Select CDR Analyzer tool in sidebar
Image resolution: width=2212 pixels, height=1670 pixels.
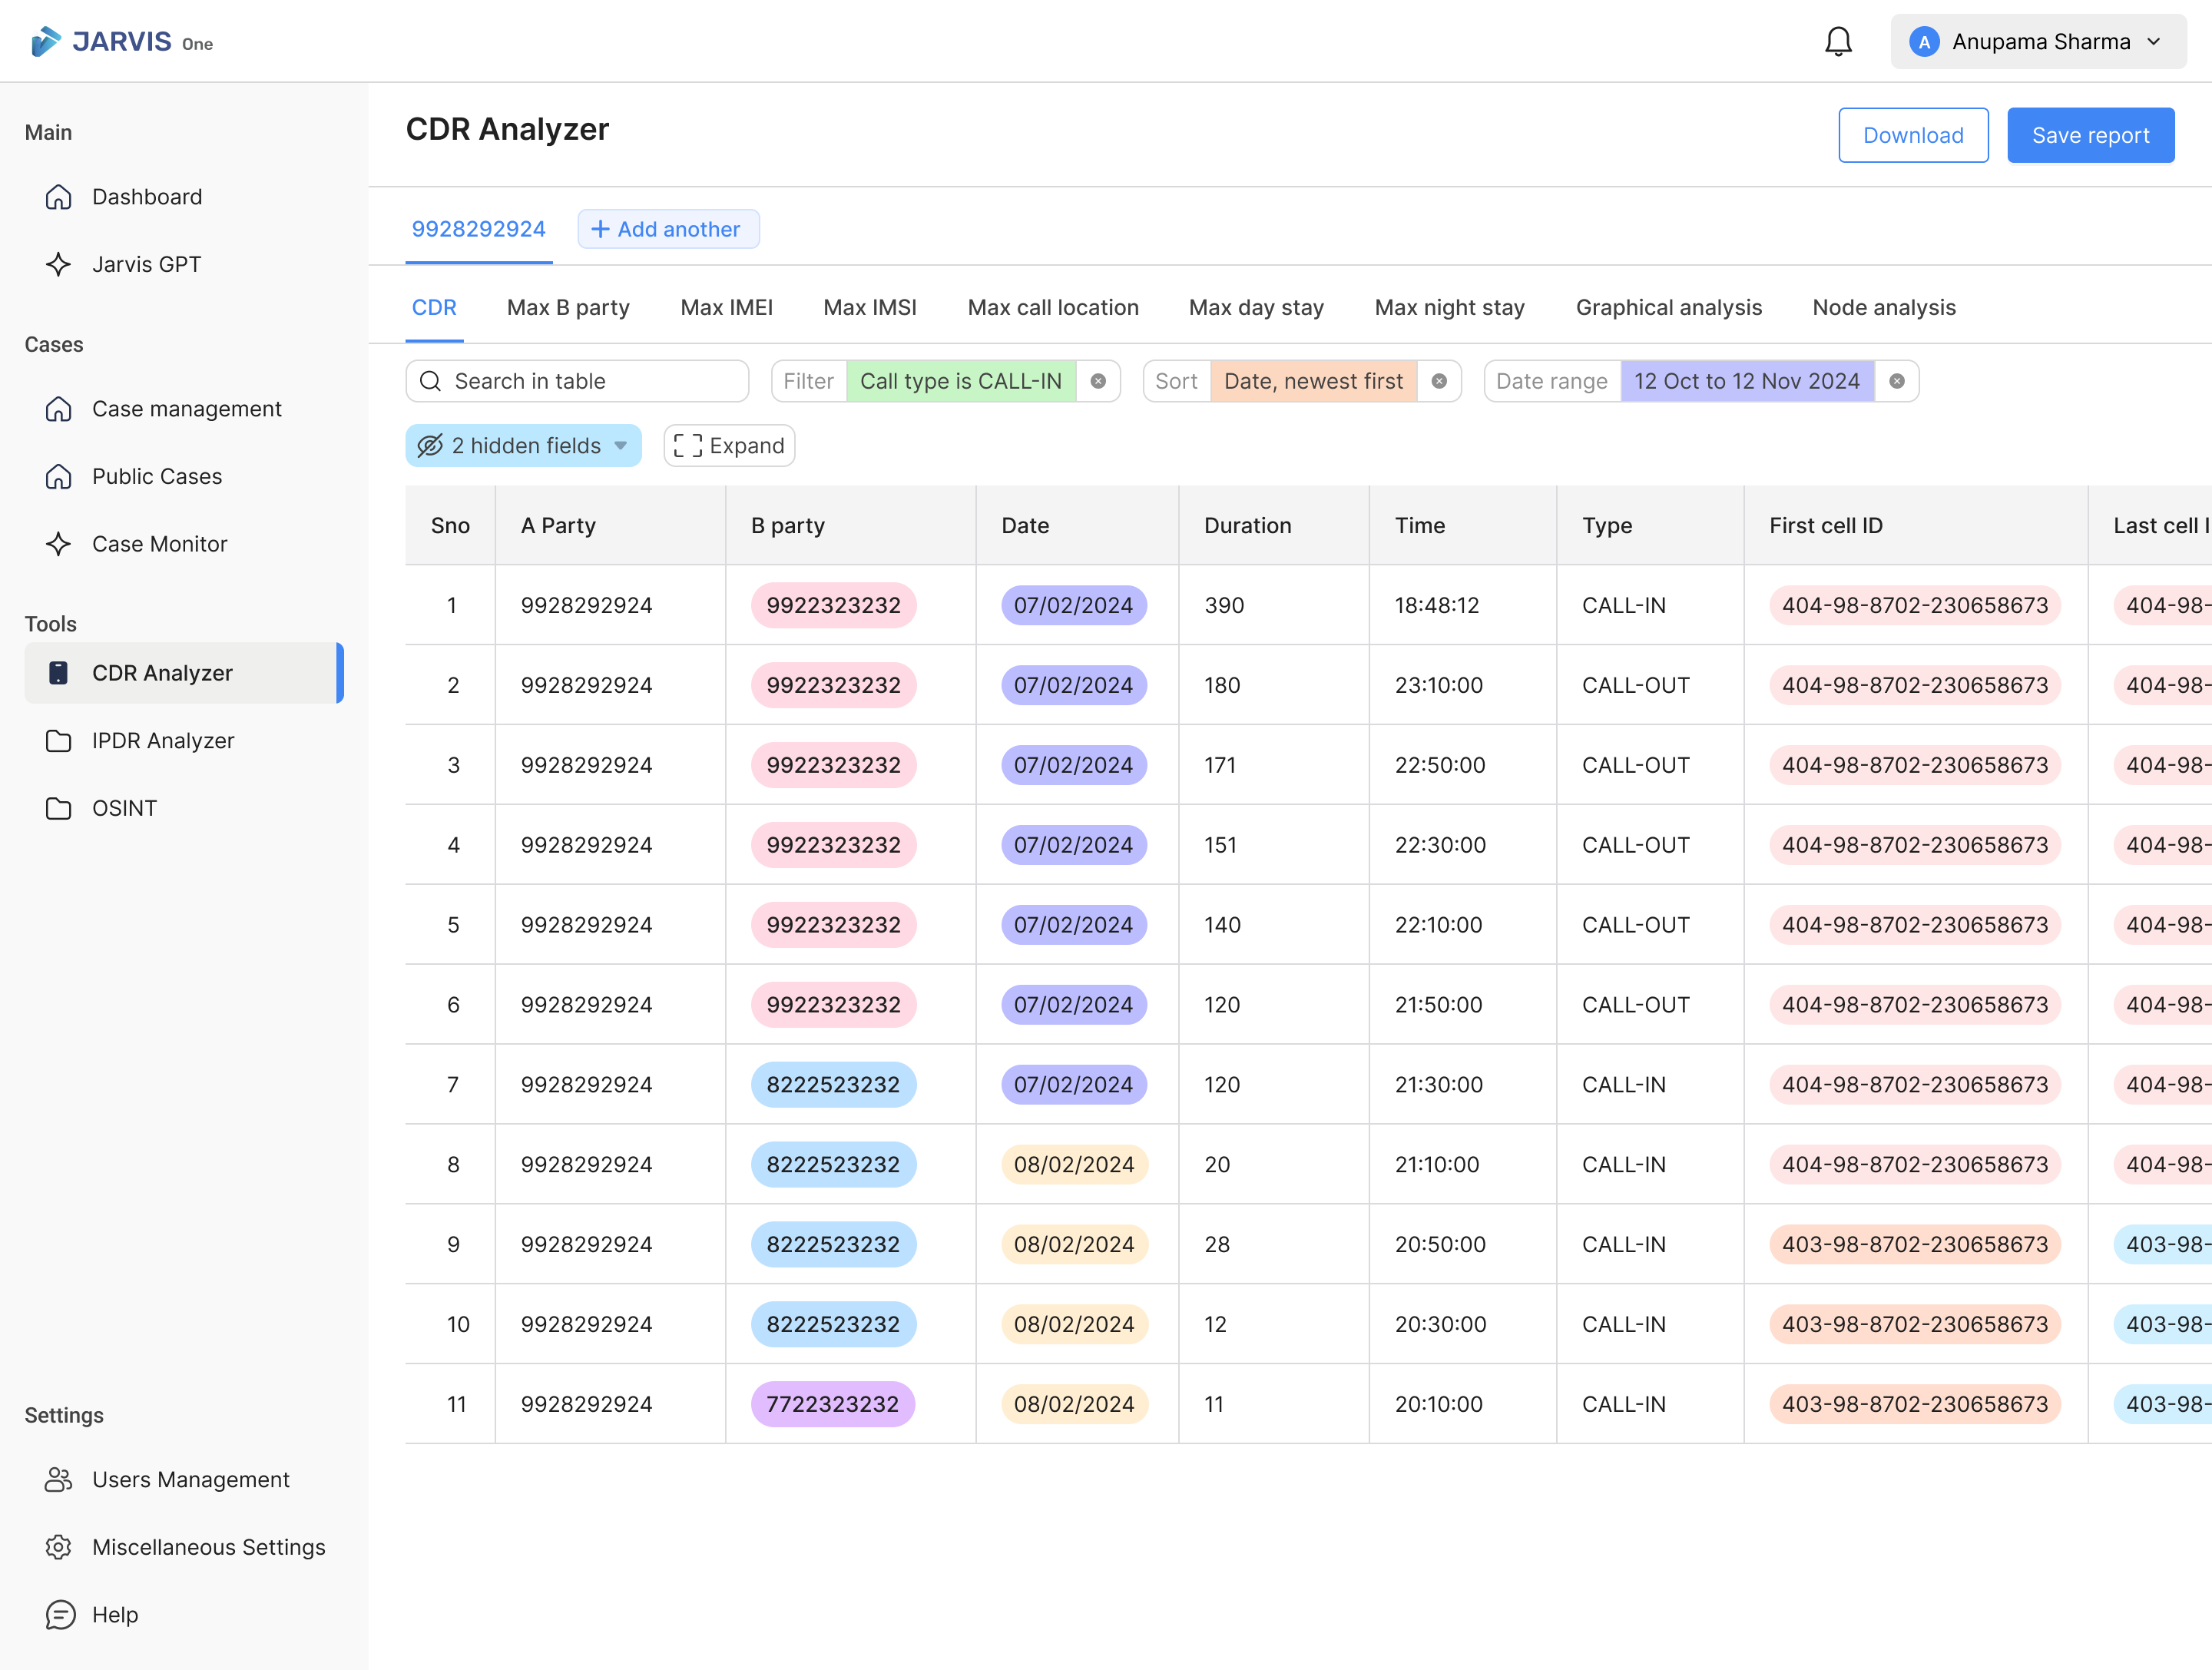(184, 673)
